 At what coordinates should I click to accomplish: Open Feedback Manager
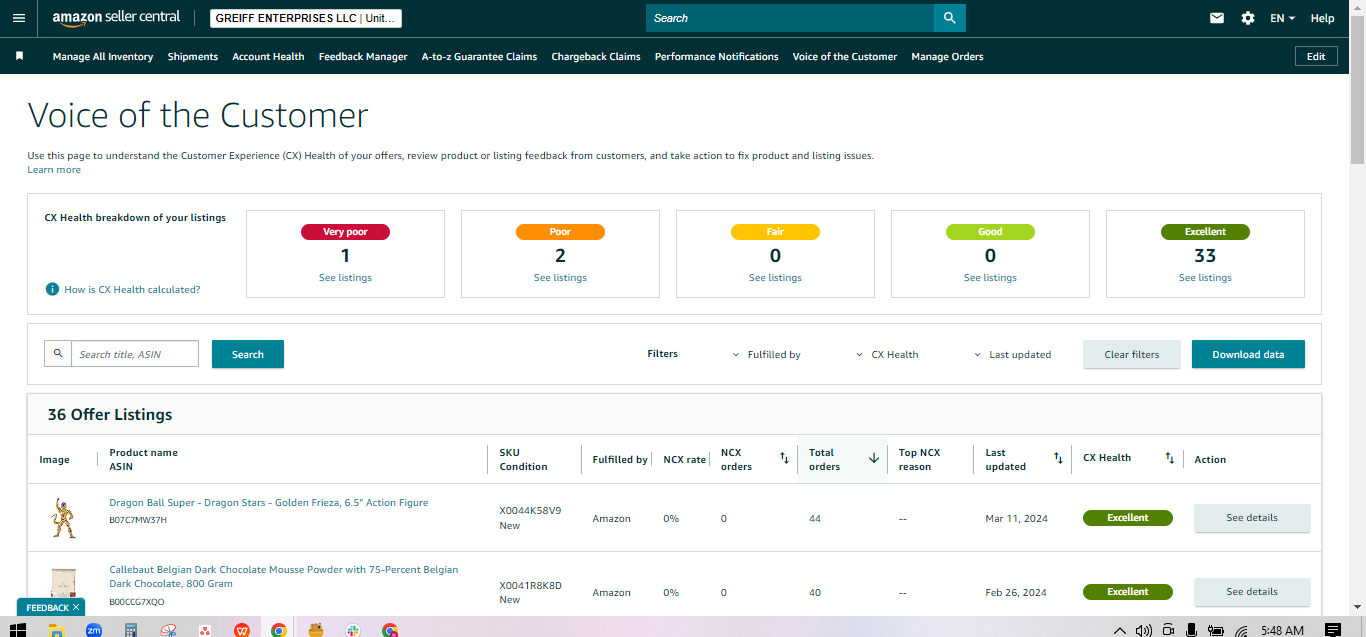363,56
